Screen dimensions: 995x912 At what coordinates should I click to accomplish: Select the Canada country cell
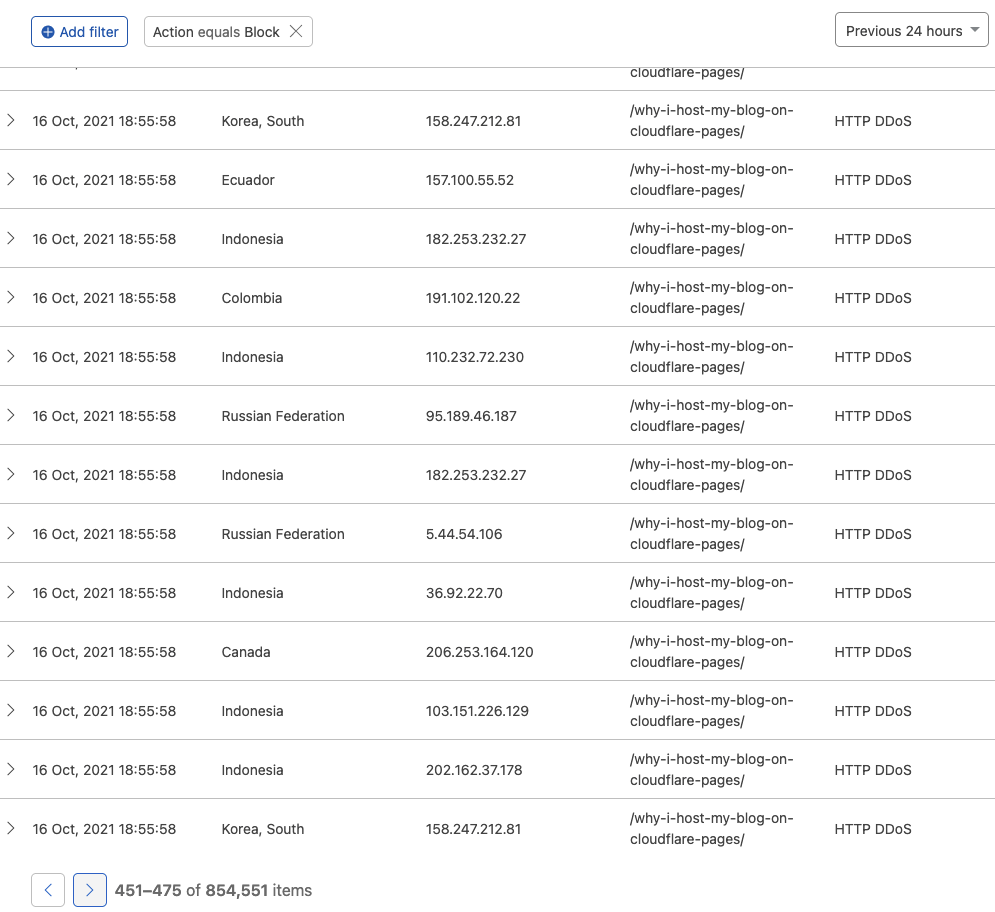click(246, 652)
